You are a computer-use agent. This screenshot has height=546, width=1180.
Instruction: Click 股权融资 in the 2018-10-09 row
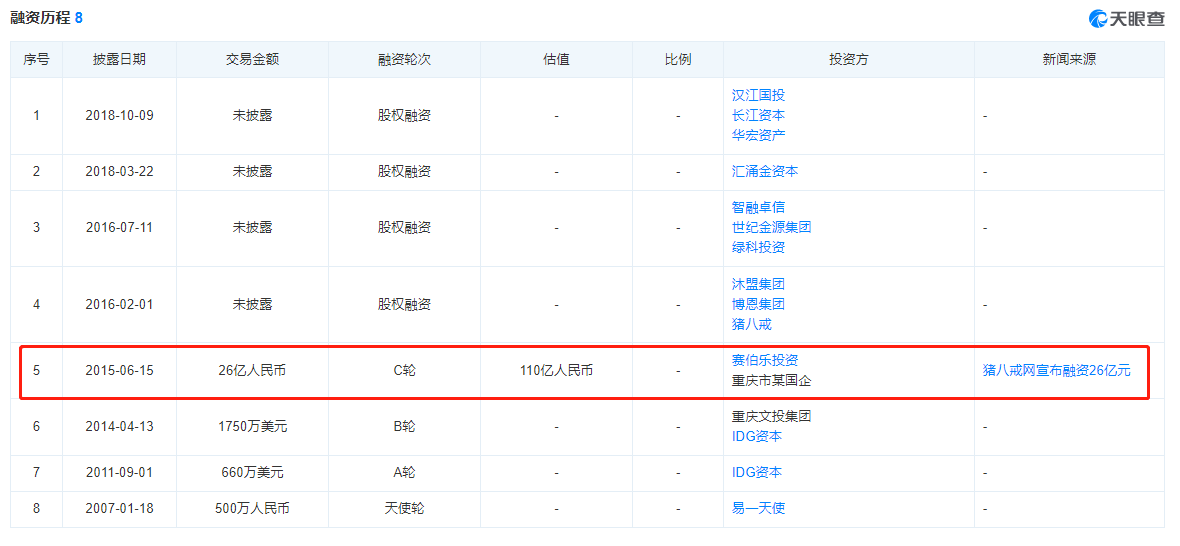point(405,117)
